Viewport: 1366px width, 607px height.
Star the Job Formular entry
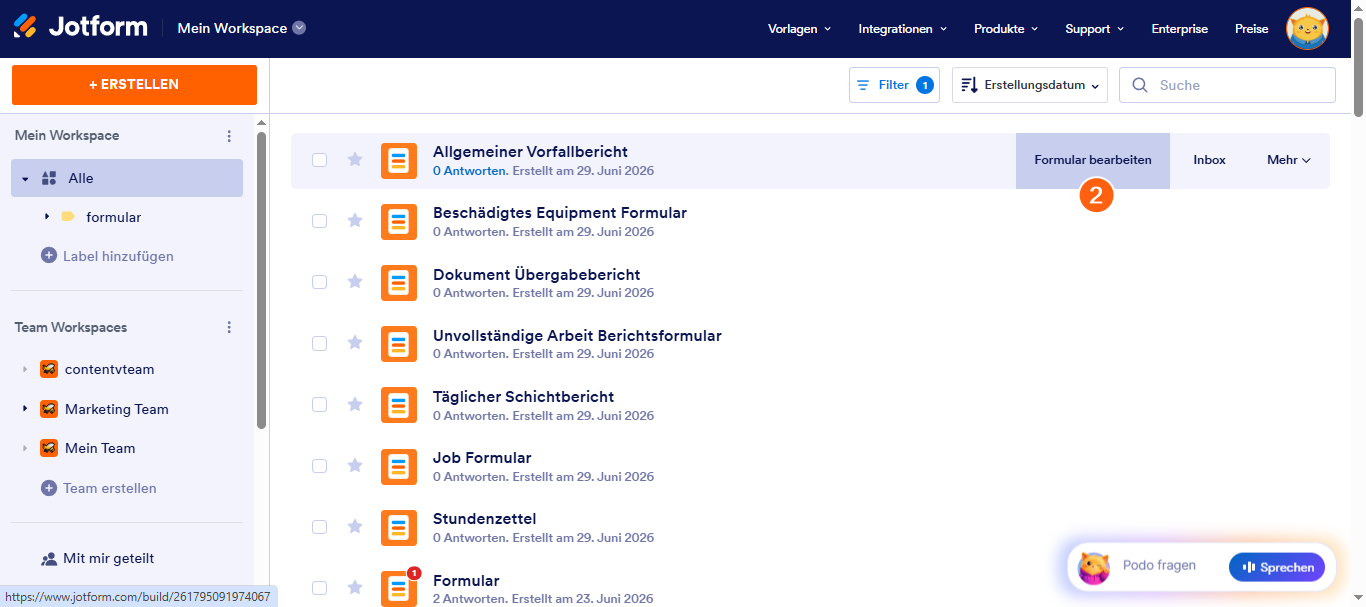[355, 465]
